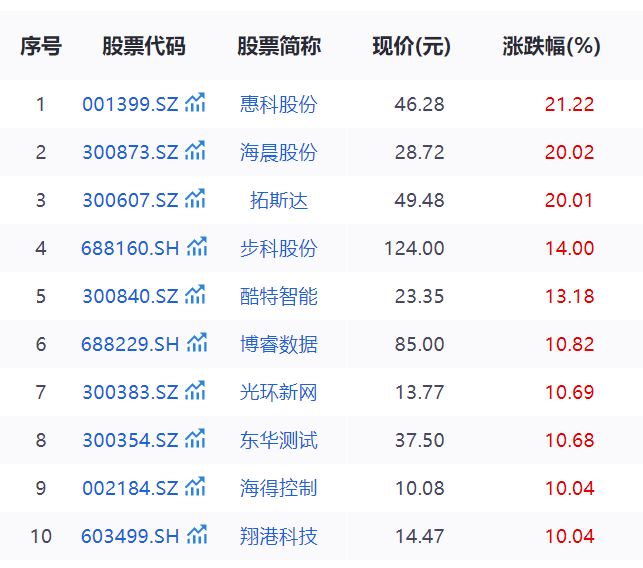Select change percentage 10.82
643x568 pixels.
tap(570, 344)
